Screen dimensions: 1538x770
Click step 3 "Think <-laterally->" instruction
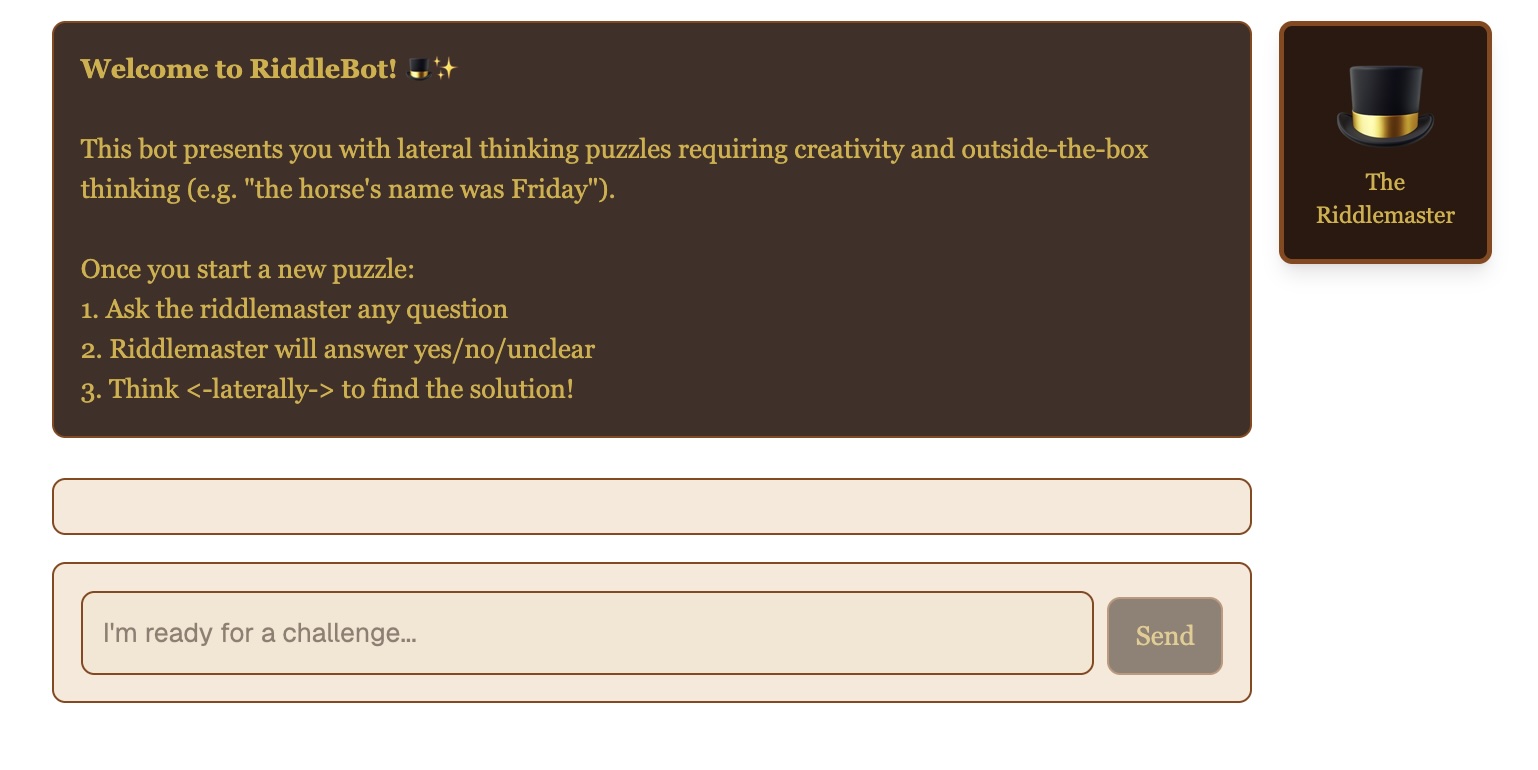coord(327,389)
